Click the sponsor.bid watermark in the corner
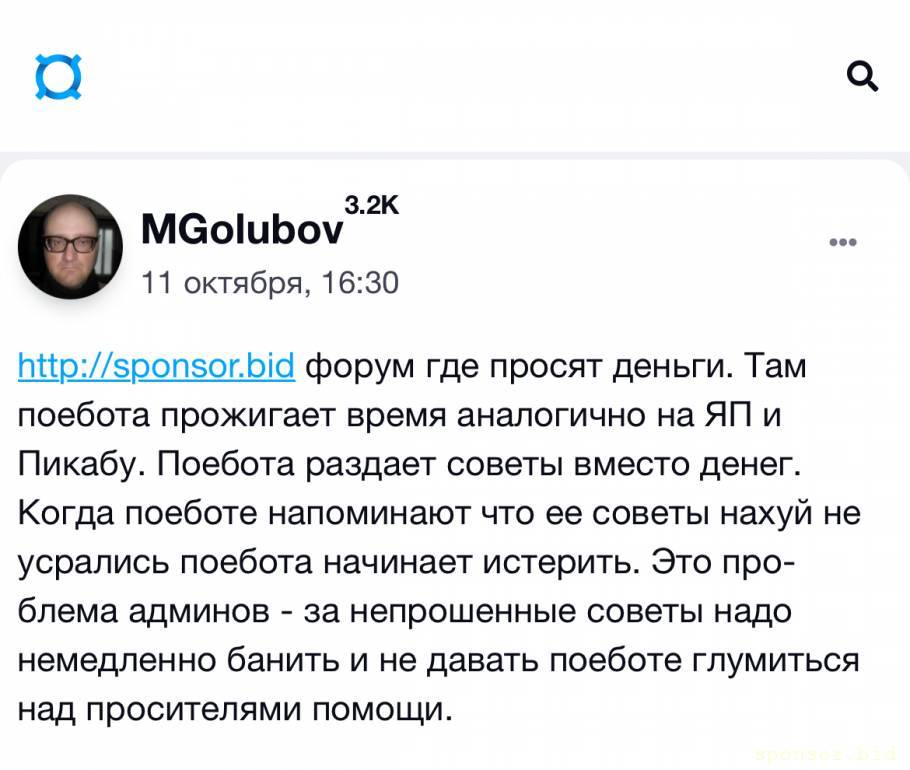The height and width of the screenshot is (770, 910). [836, 754]
